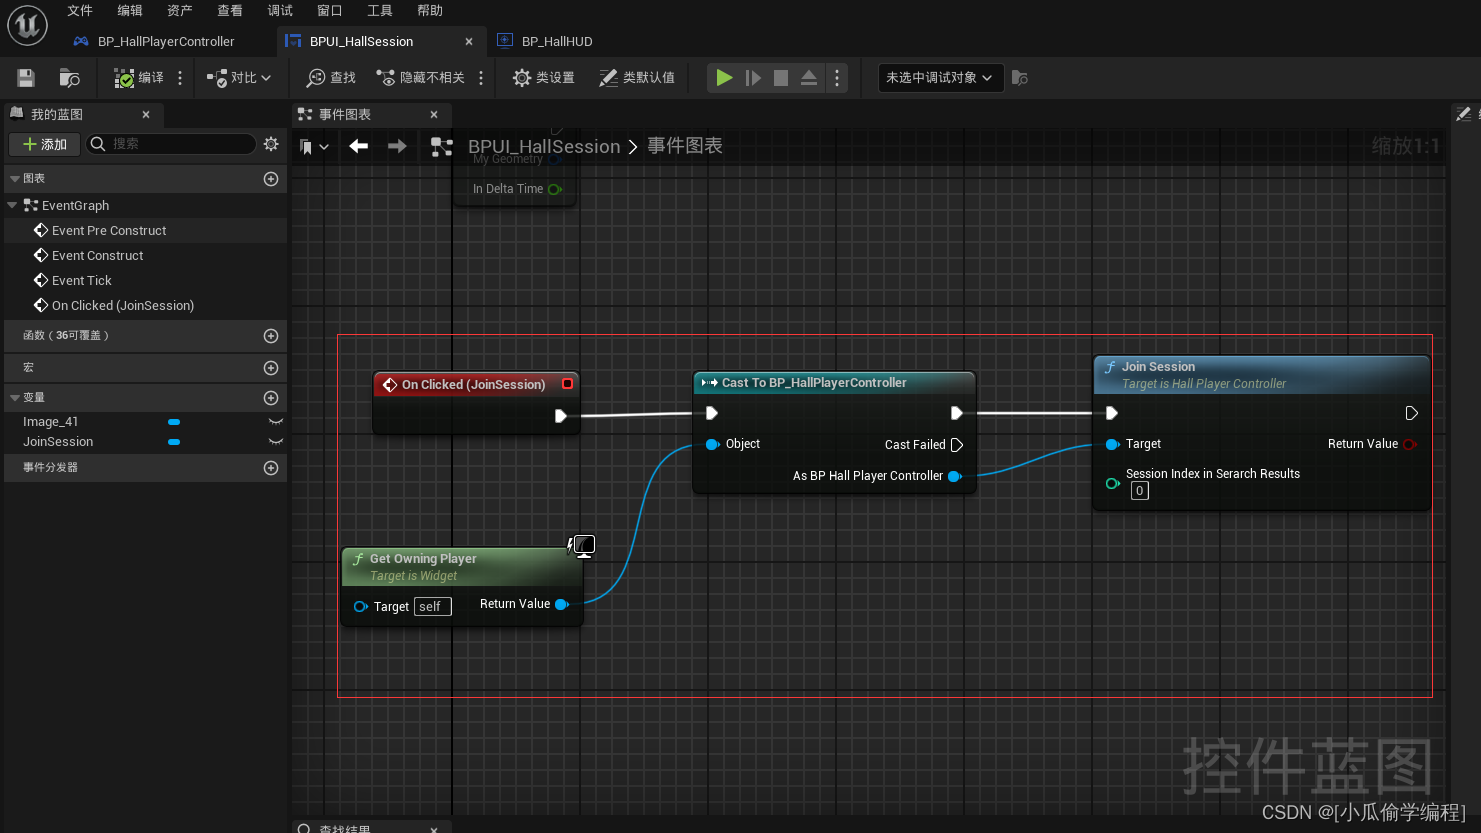This screenshot has height=833, width=1481.
Task: Add a new variable with plus icon
Action: click(x=270, y=398)
